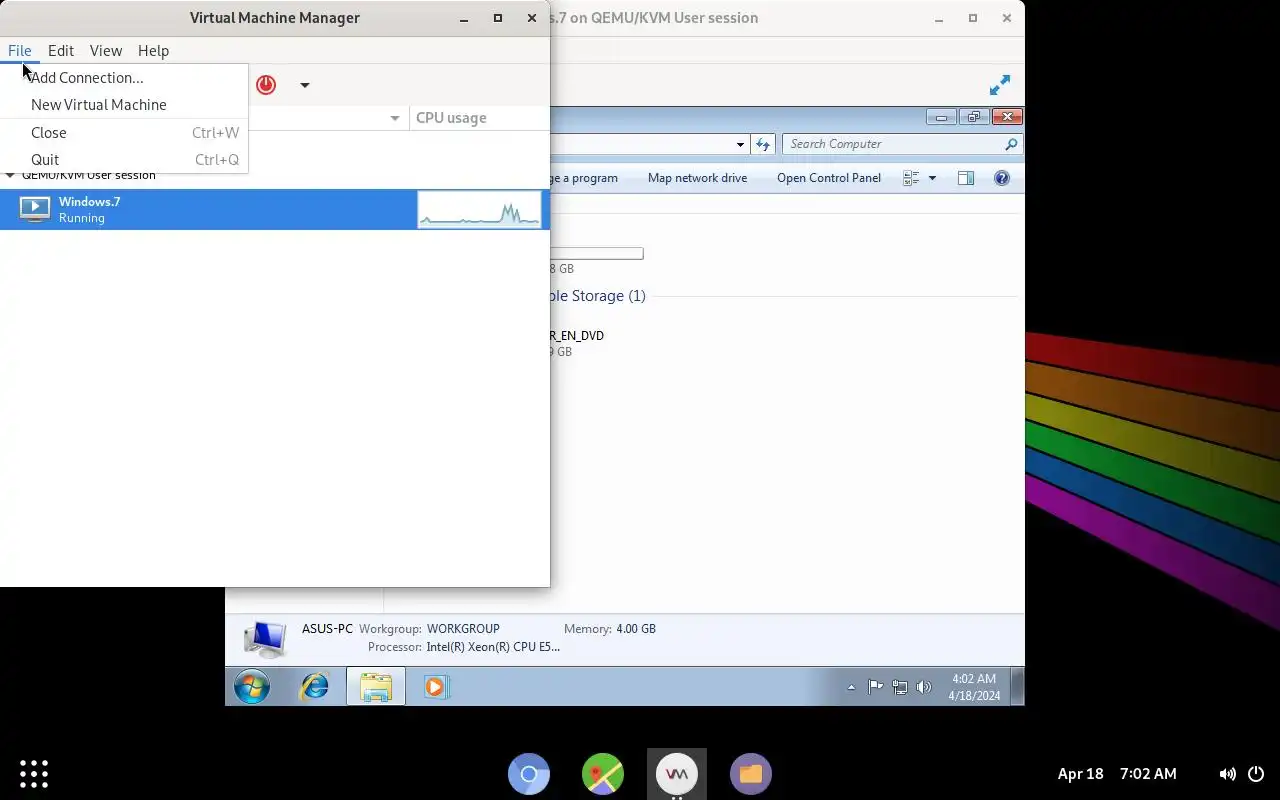Image resolution: width=1280 pixels, height=800 pixels.
Task: Click the Virtual Machine Manager dock icon
Action: tap(677, 774)
